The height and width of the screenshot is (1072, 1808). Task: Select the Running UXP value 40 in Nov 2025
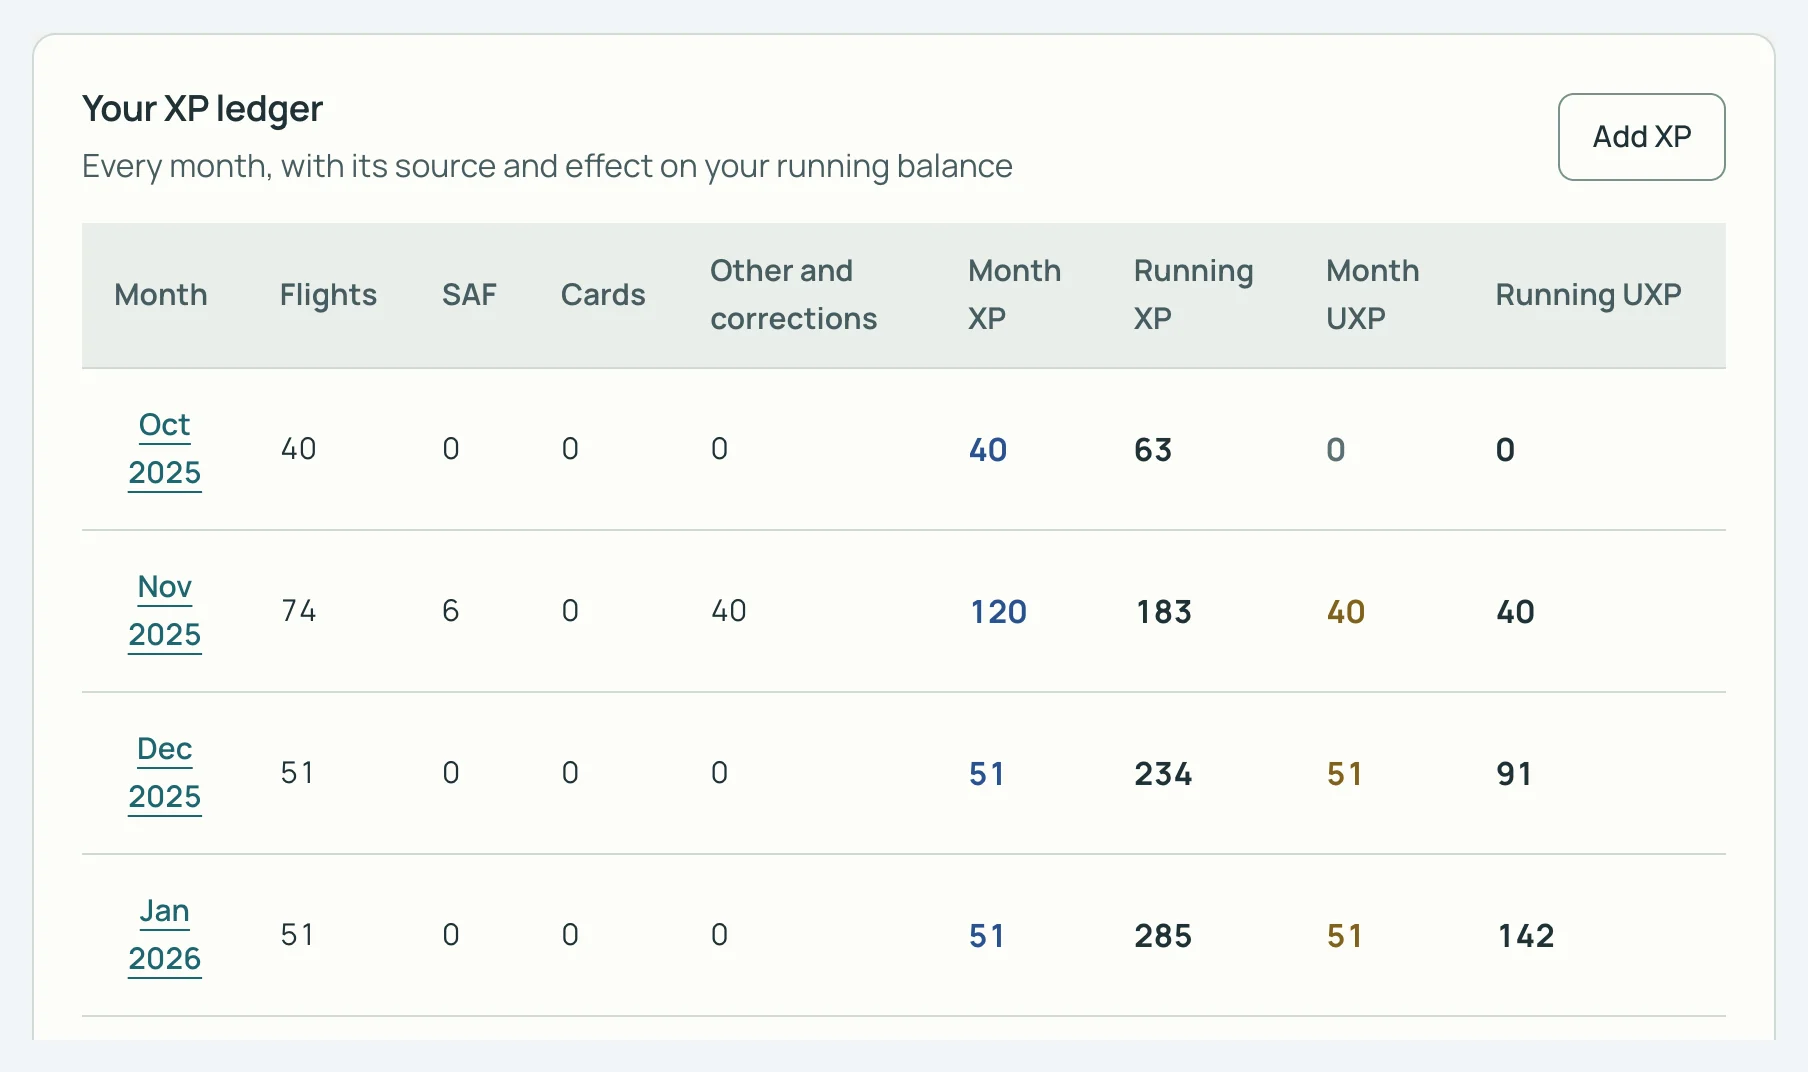1515,612
